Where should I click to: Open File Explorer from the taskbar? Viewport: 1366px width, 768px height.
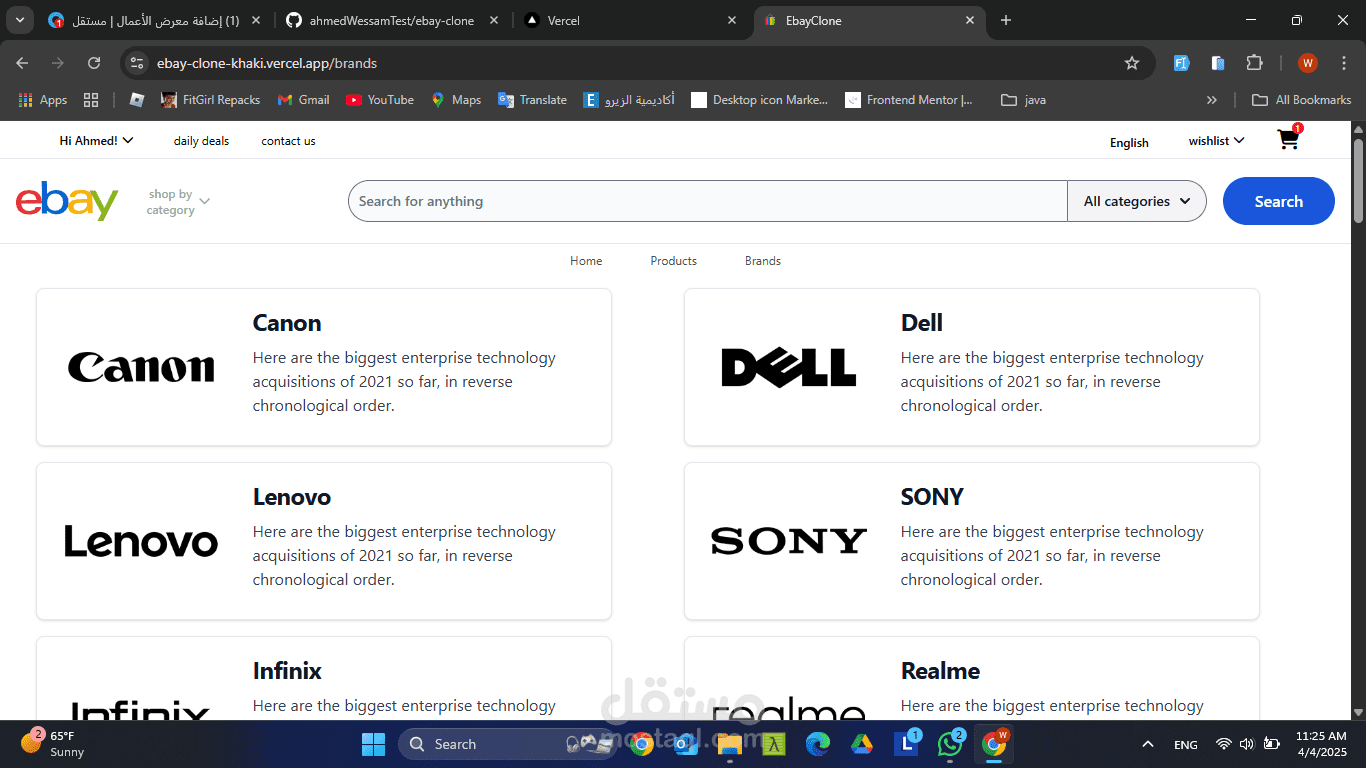pos(730,744)
